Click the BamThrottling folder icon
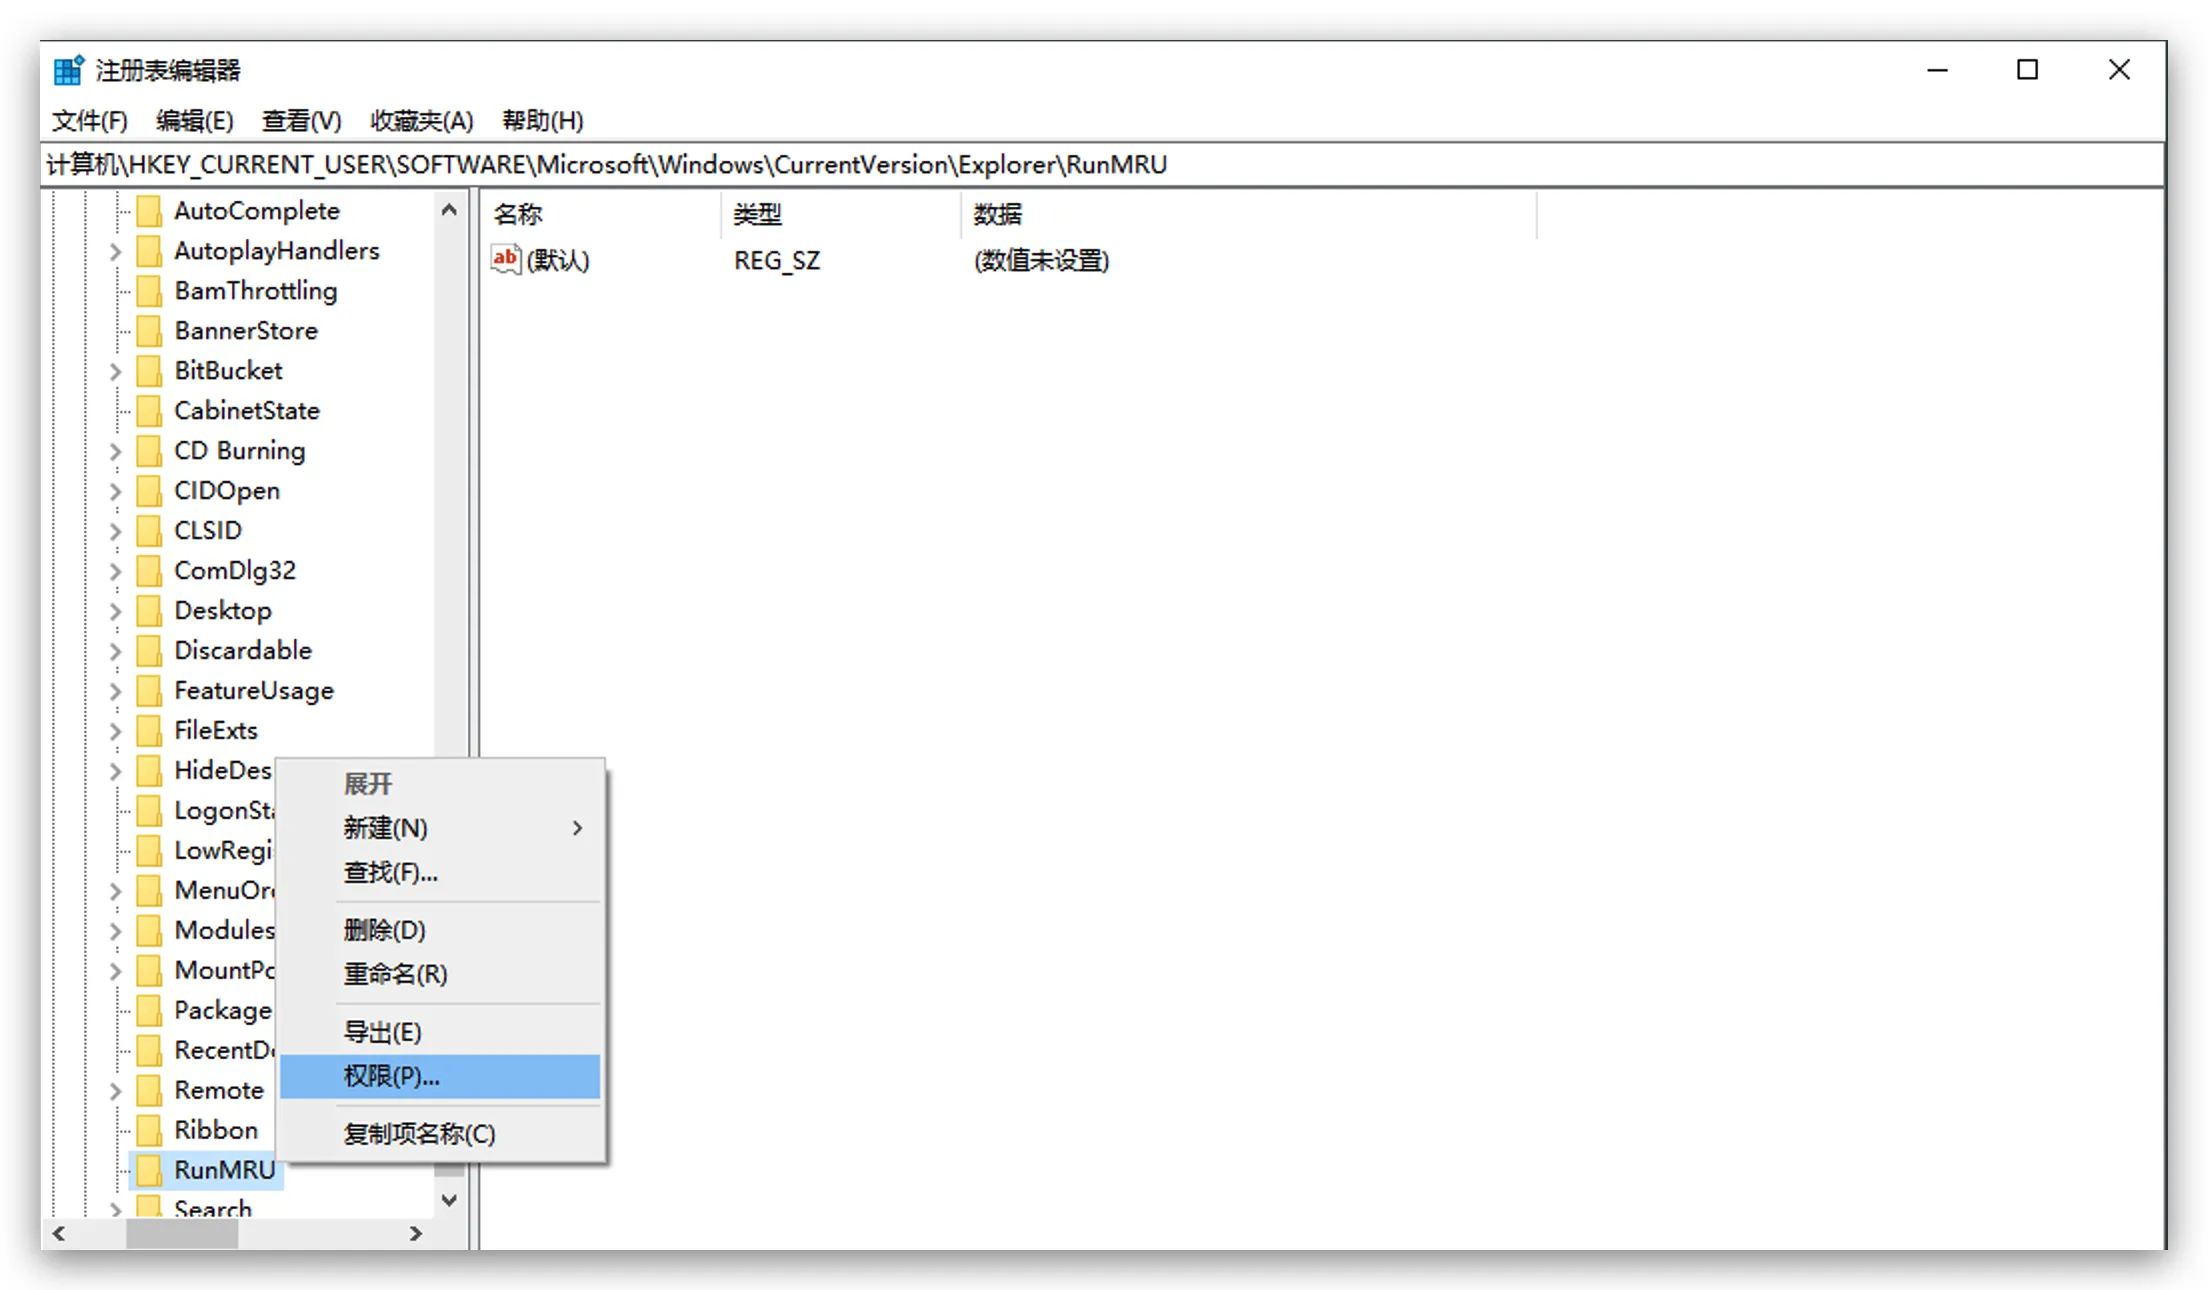 [149, 291]
